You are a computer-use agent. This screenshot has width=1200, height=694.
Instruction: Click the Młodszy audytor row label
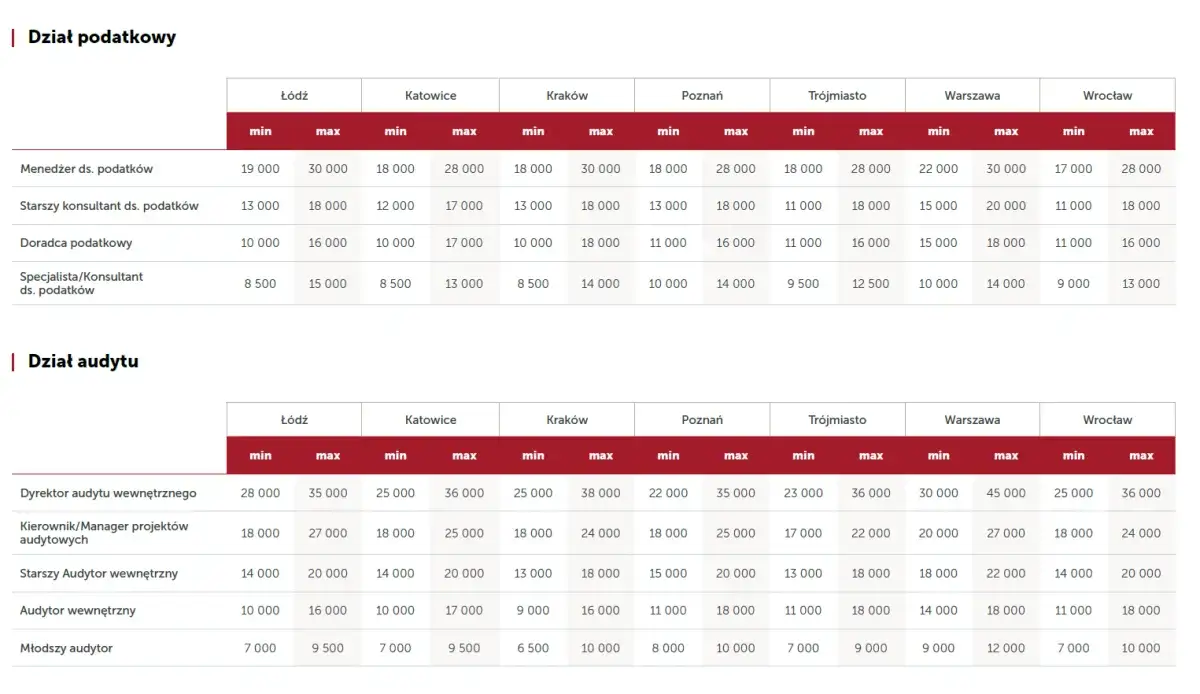pyautogui.click(x=67, y=648)
